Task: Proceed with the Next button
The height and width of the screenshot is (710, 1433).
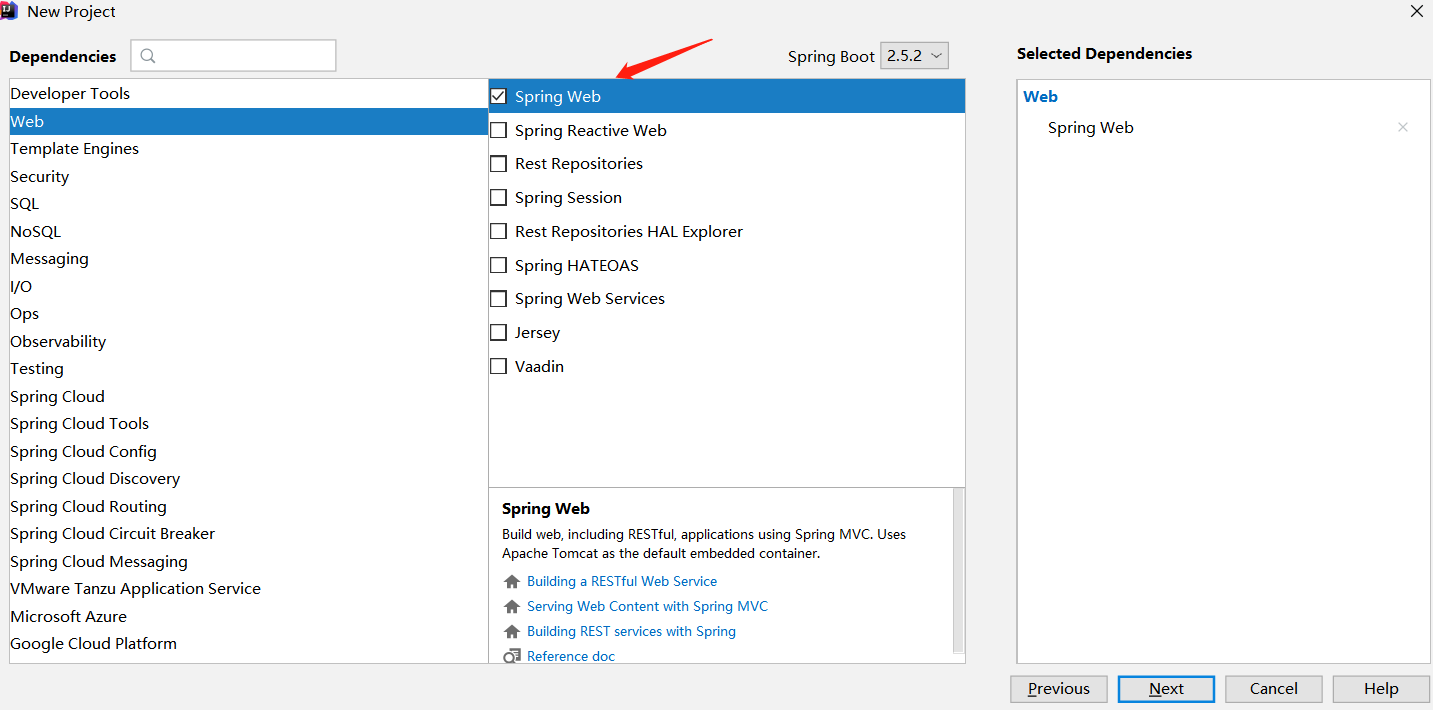Action: pyautogui.click(x=1166, y=688)
